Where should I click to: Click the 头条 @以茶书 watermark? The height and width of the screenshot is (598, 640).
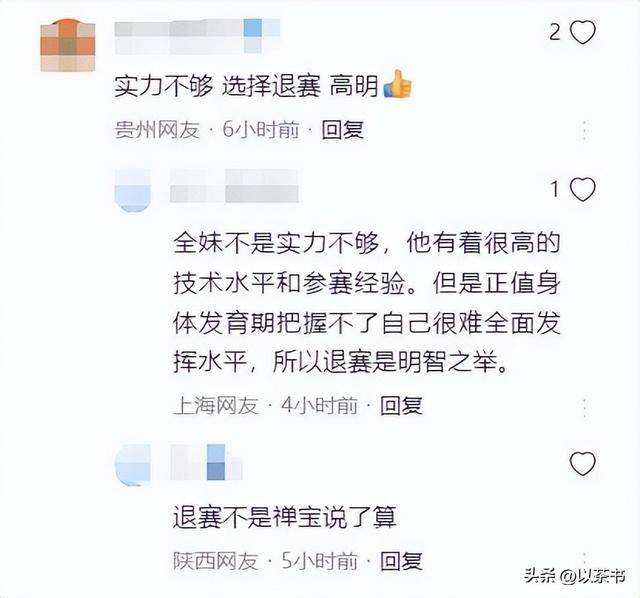(x=575, y=576)
